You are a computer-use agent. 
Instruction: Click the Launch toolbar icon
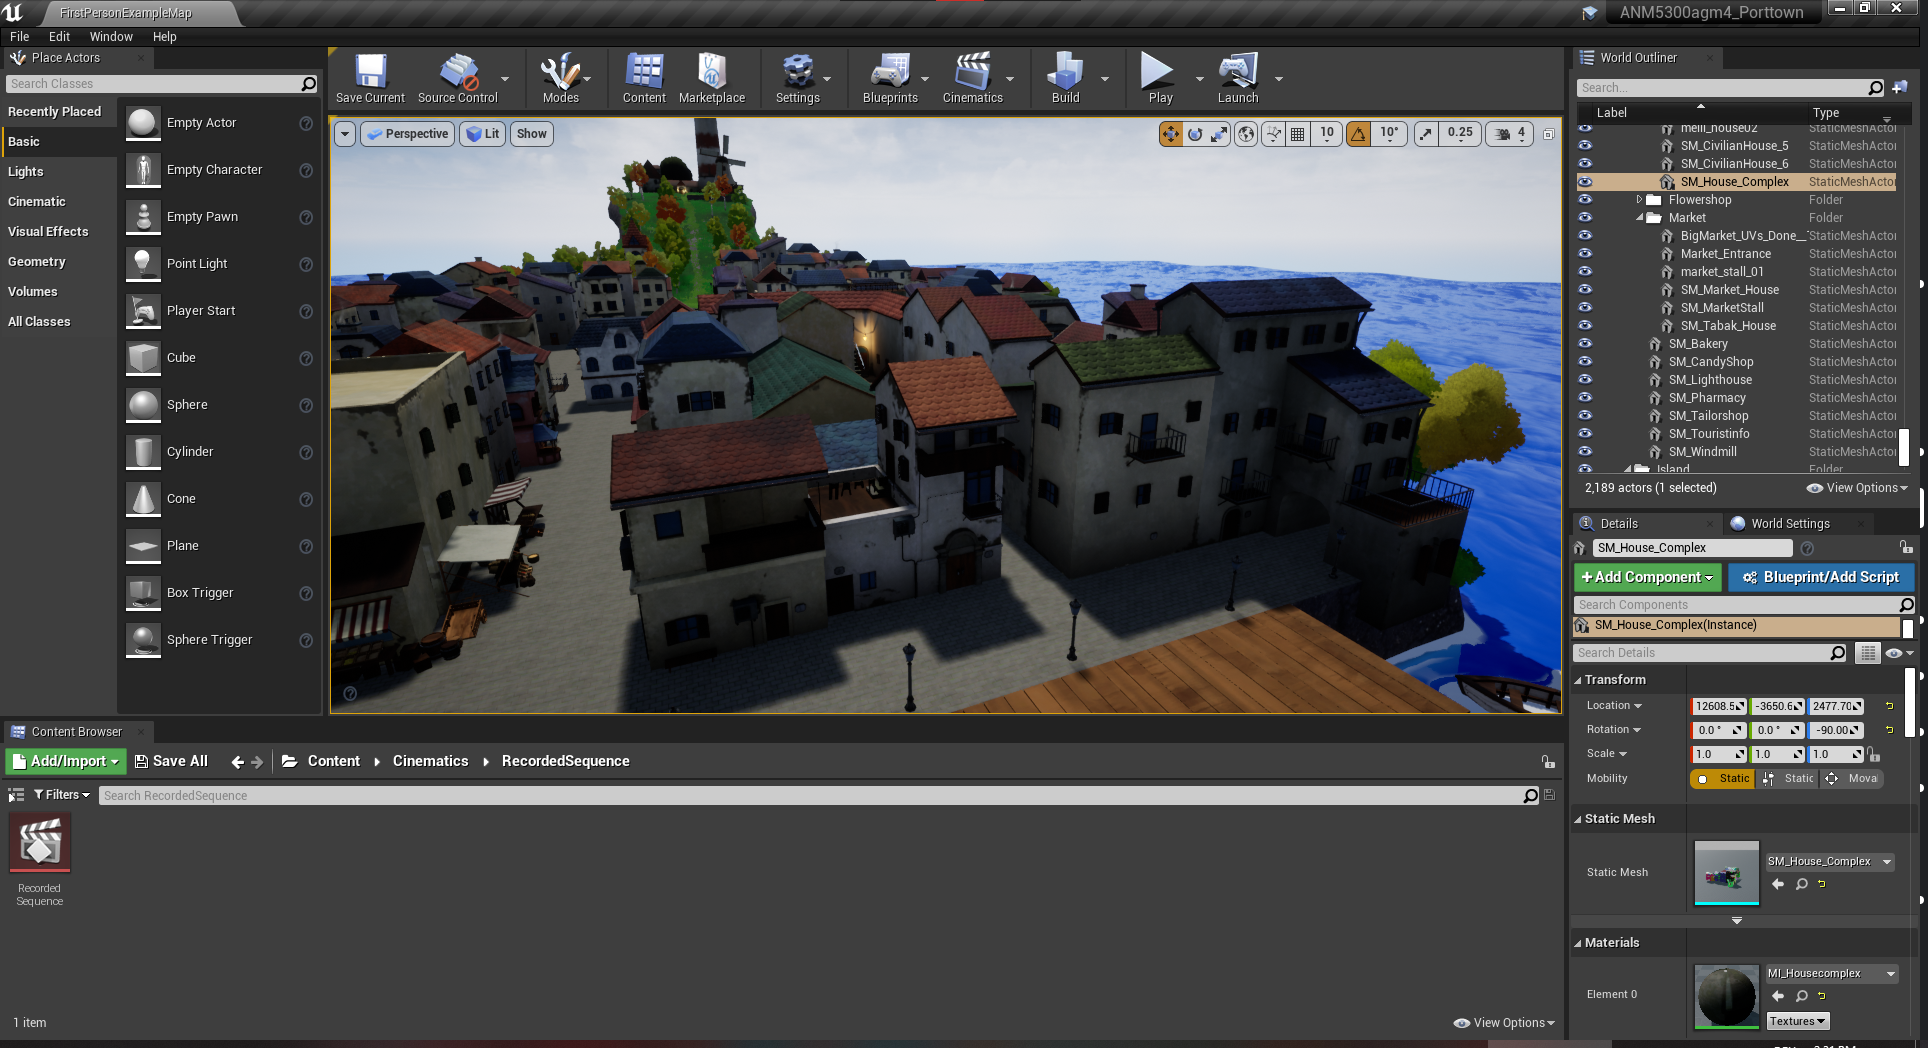(x=1238, y=78)
